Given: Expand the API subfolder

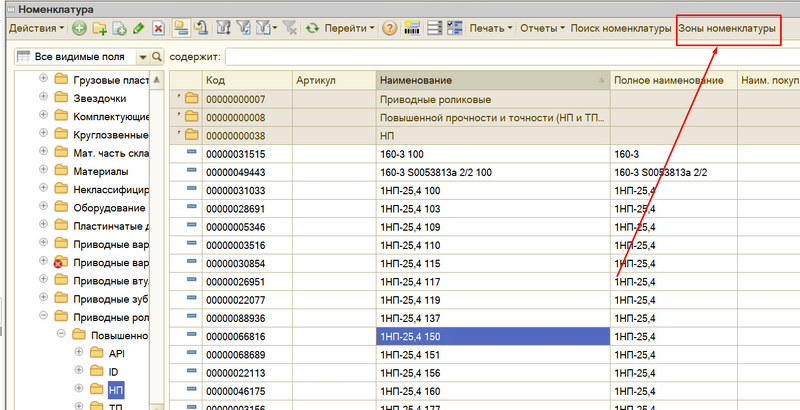Looking at the screenshot, I should 79,353.
